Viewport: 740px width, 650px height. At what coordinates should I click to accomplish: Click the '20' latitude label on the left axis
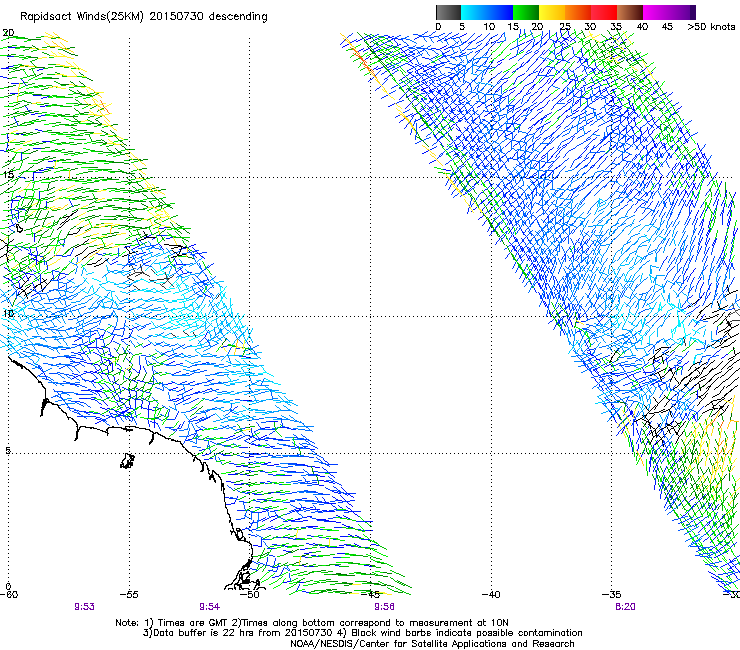tap(8, 33)
